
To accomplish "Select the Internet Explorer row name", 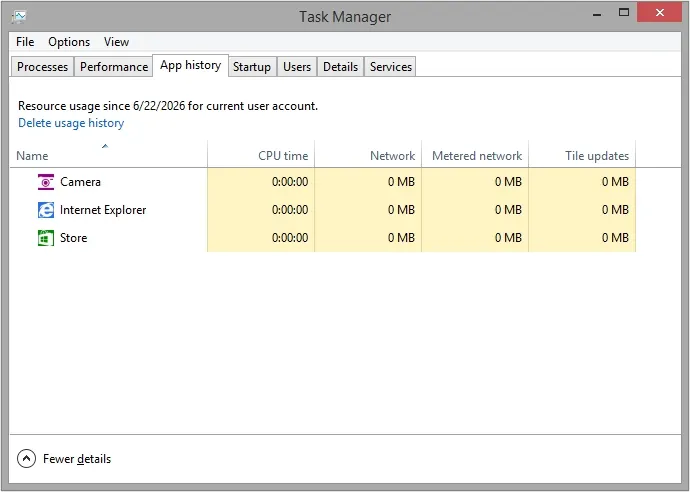I will [x=103, y=210].
